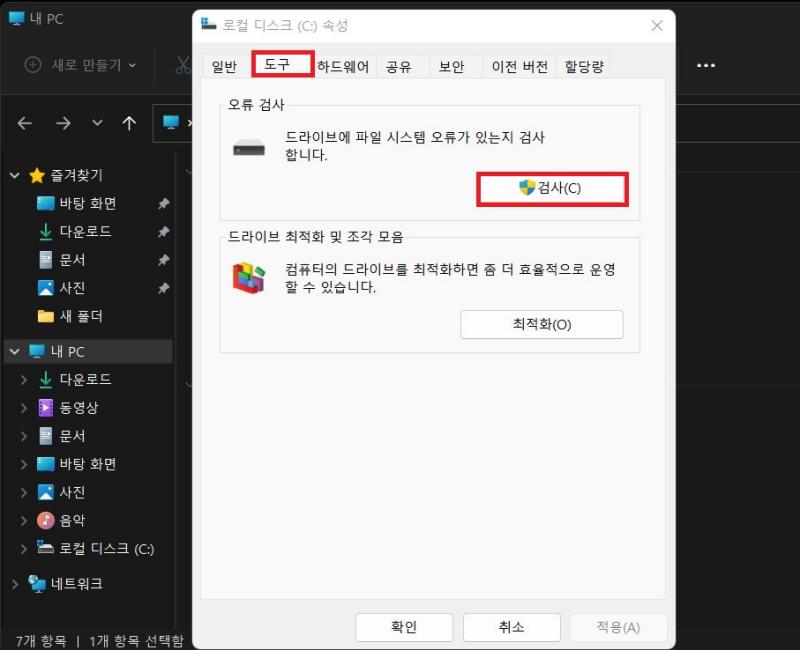The image size is (800, 650).
Task: Go back in Explorer navigation
Action: [24, 123]
